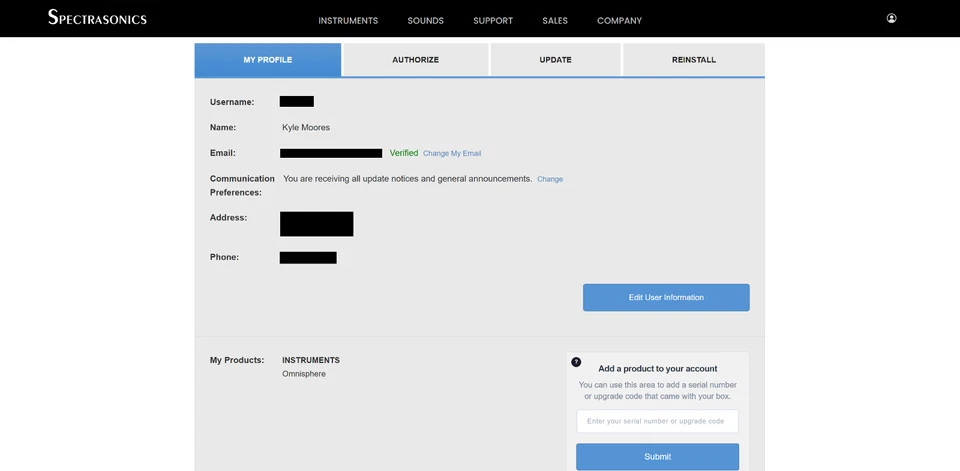960x471 pixels.
Task: Open the Support menu
Action: pyautogui.click(x=493, y=21)
